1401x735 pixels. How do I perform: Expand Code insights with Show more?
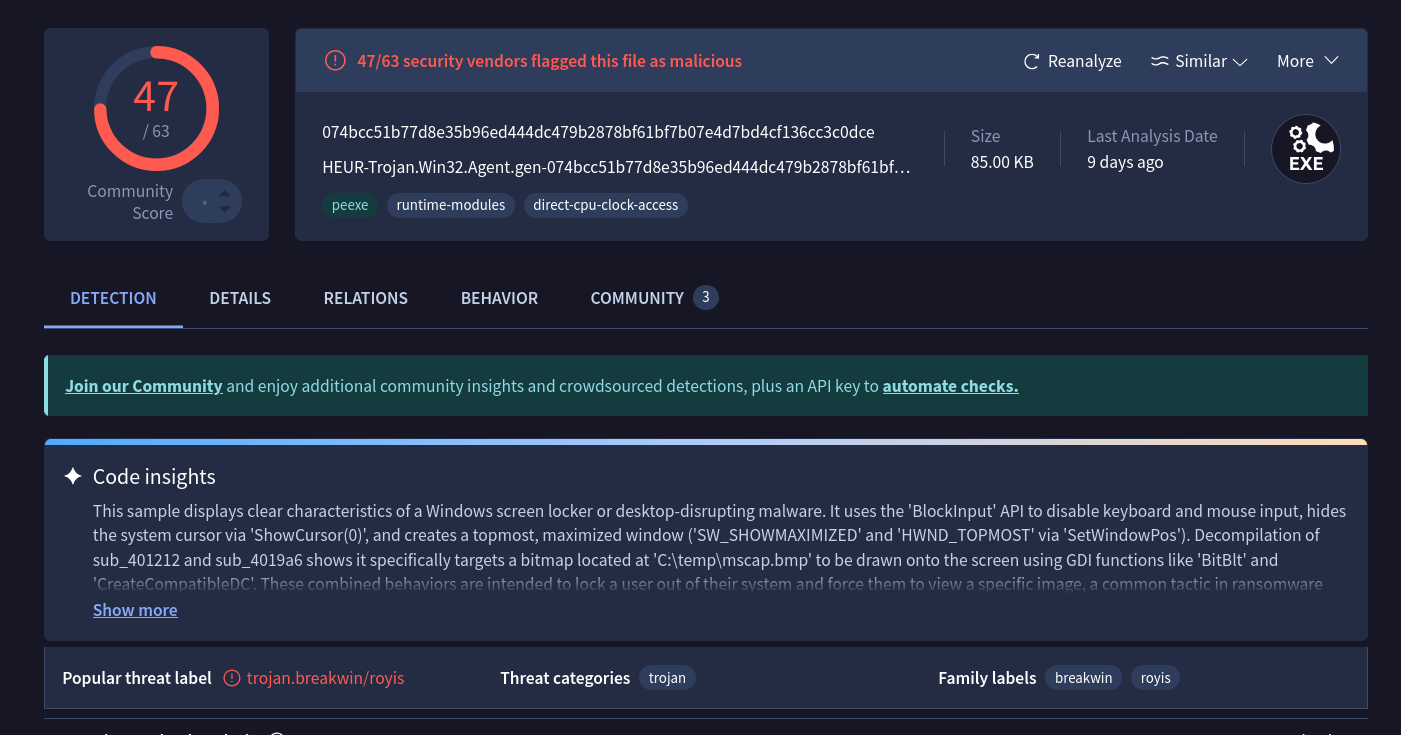point(135,610)
